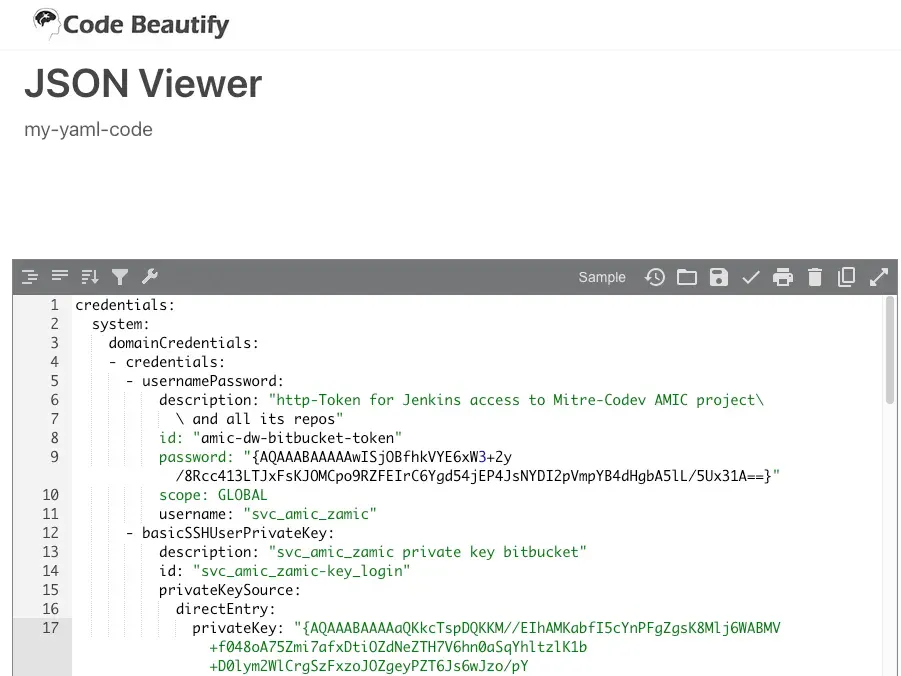This screenshot has width=901, height=676.
Task: Load the Sample data
Action: point(601,277)
